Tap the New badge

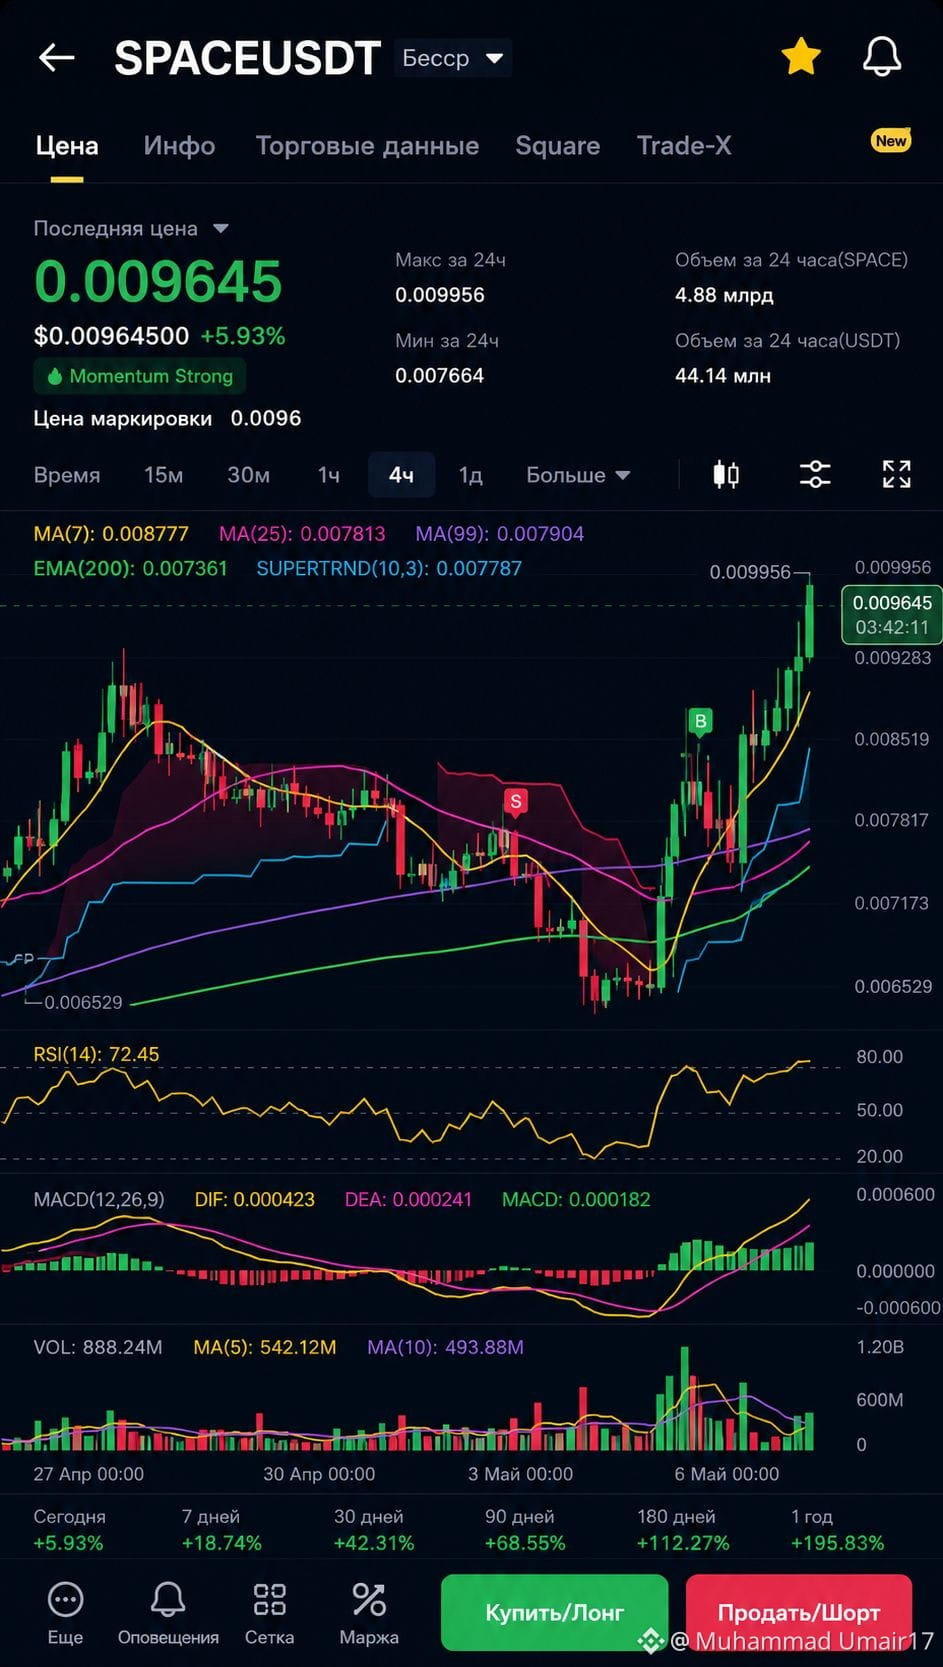(x=890, y=141)
